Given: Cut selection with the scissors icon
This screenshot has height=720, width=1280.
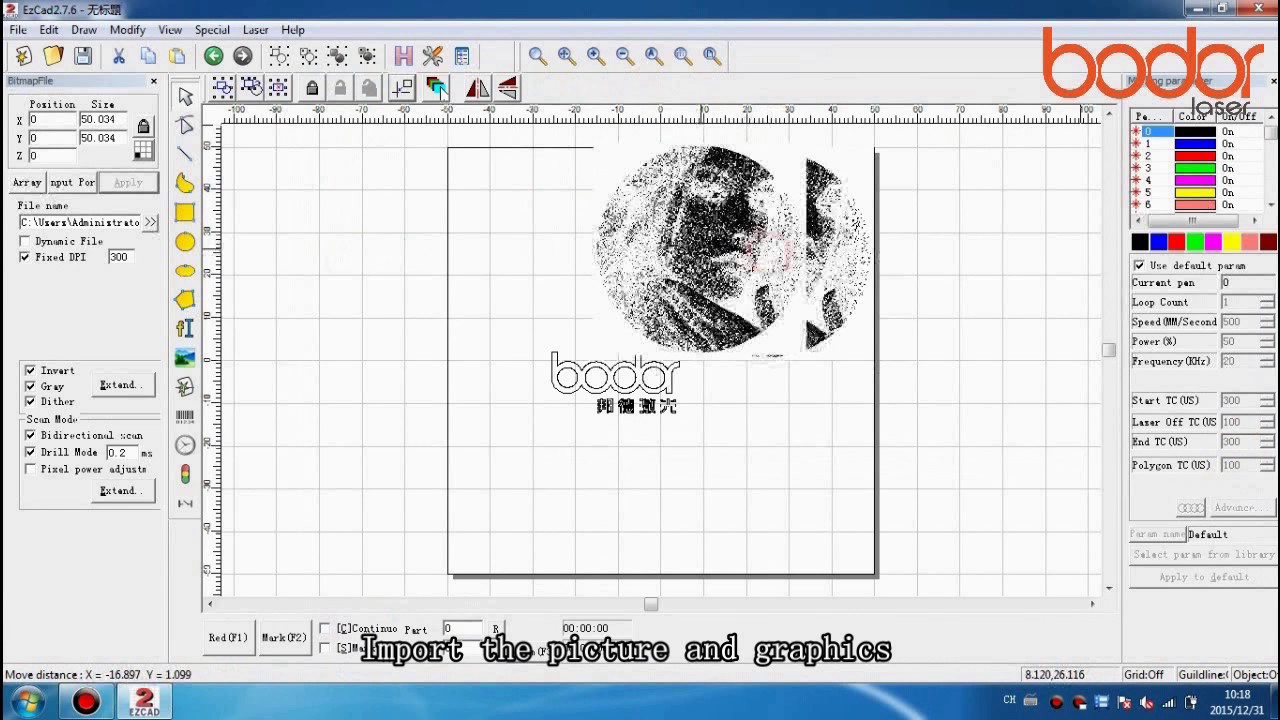Looking at the screenshot, I should click(118, 56).
